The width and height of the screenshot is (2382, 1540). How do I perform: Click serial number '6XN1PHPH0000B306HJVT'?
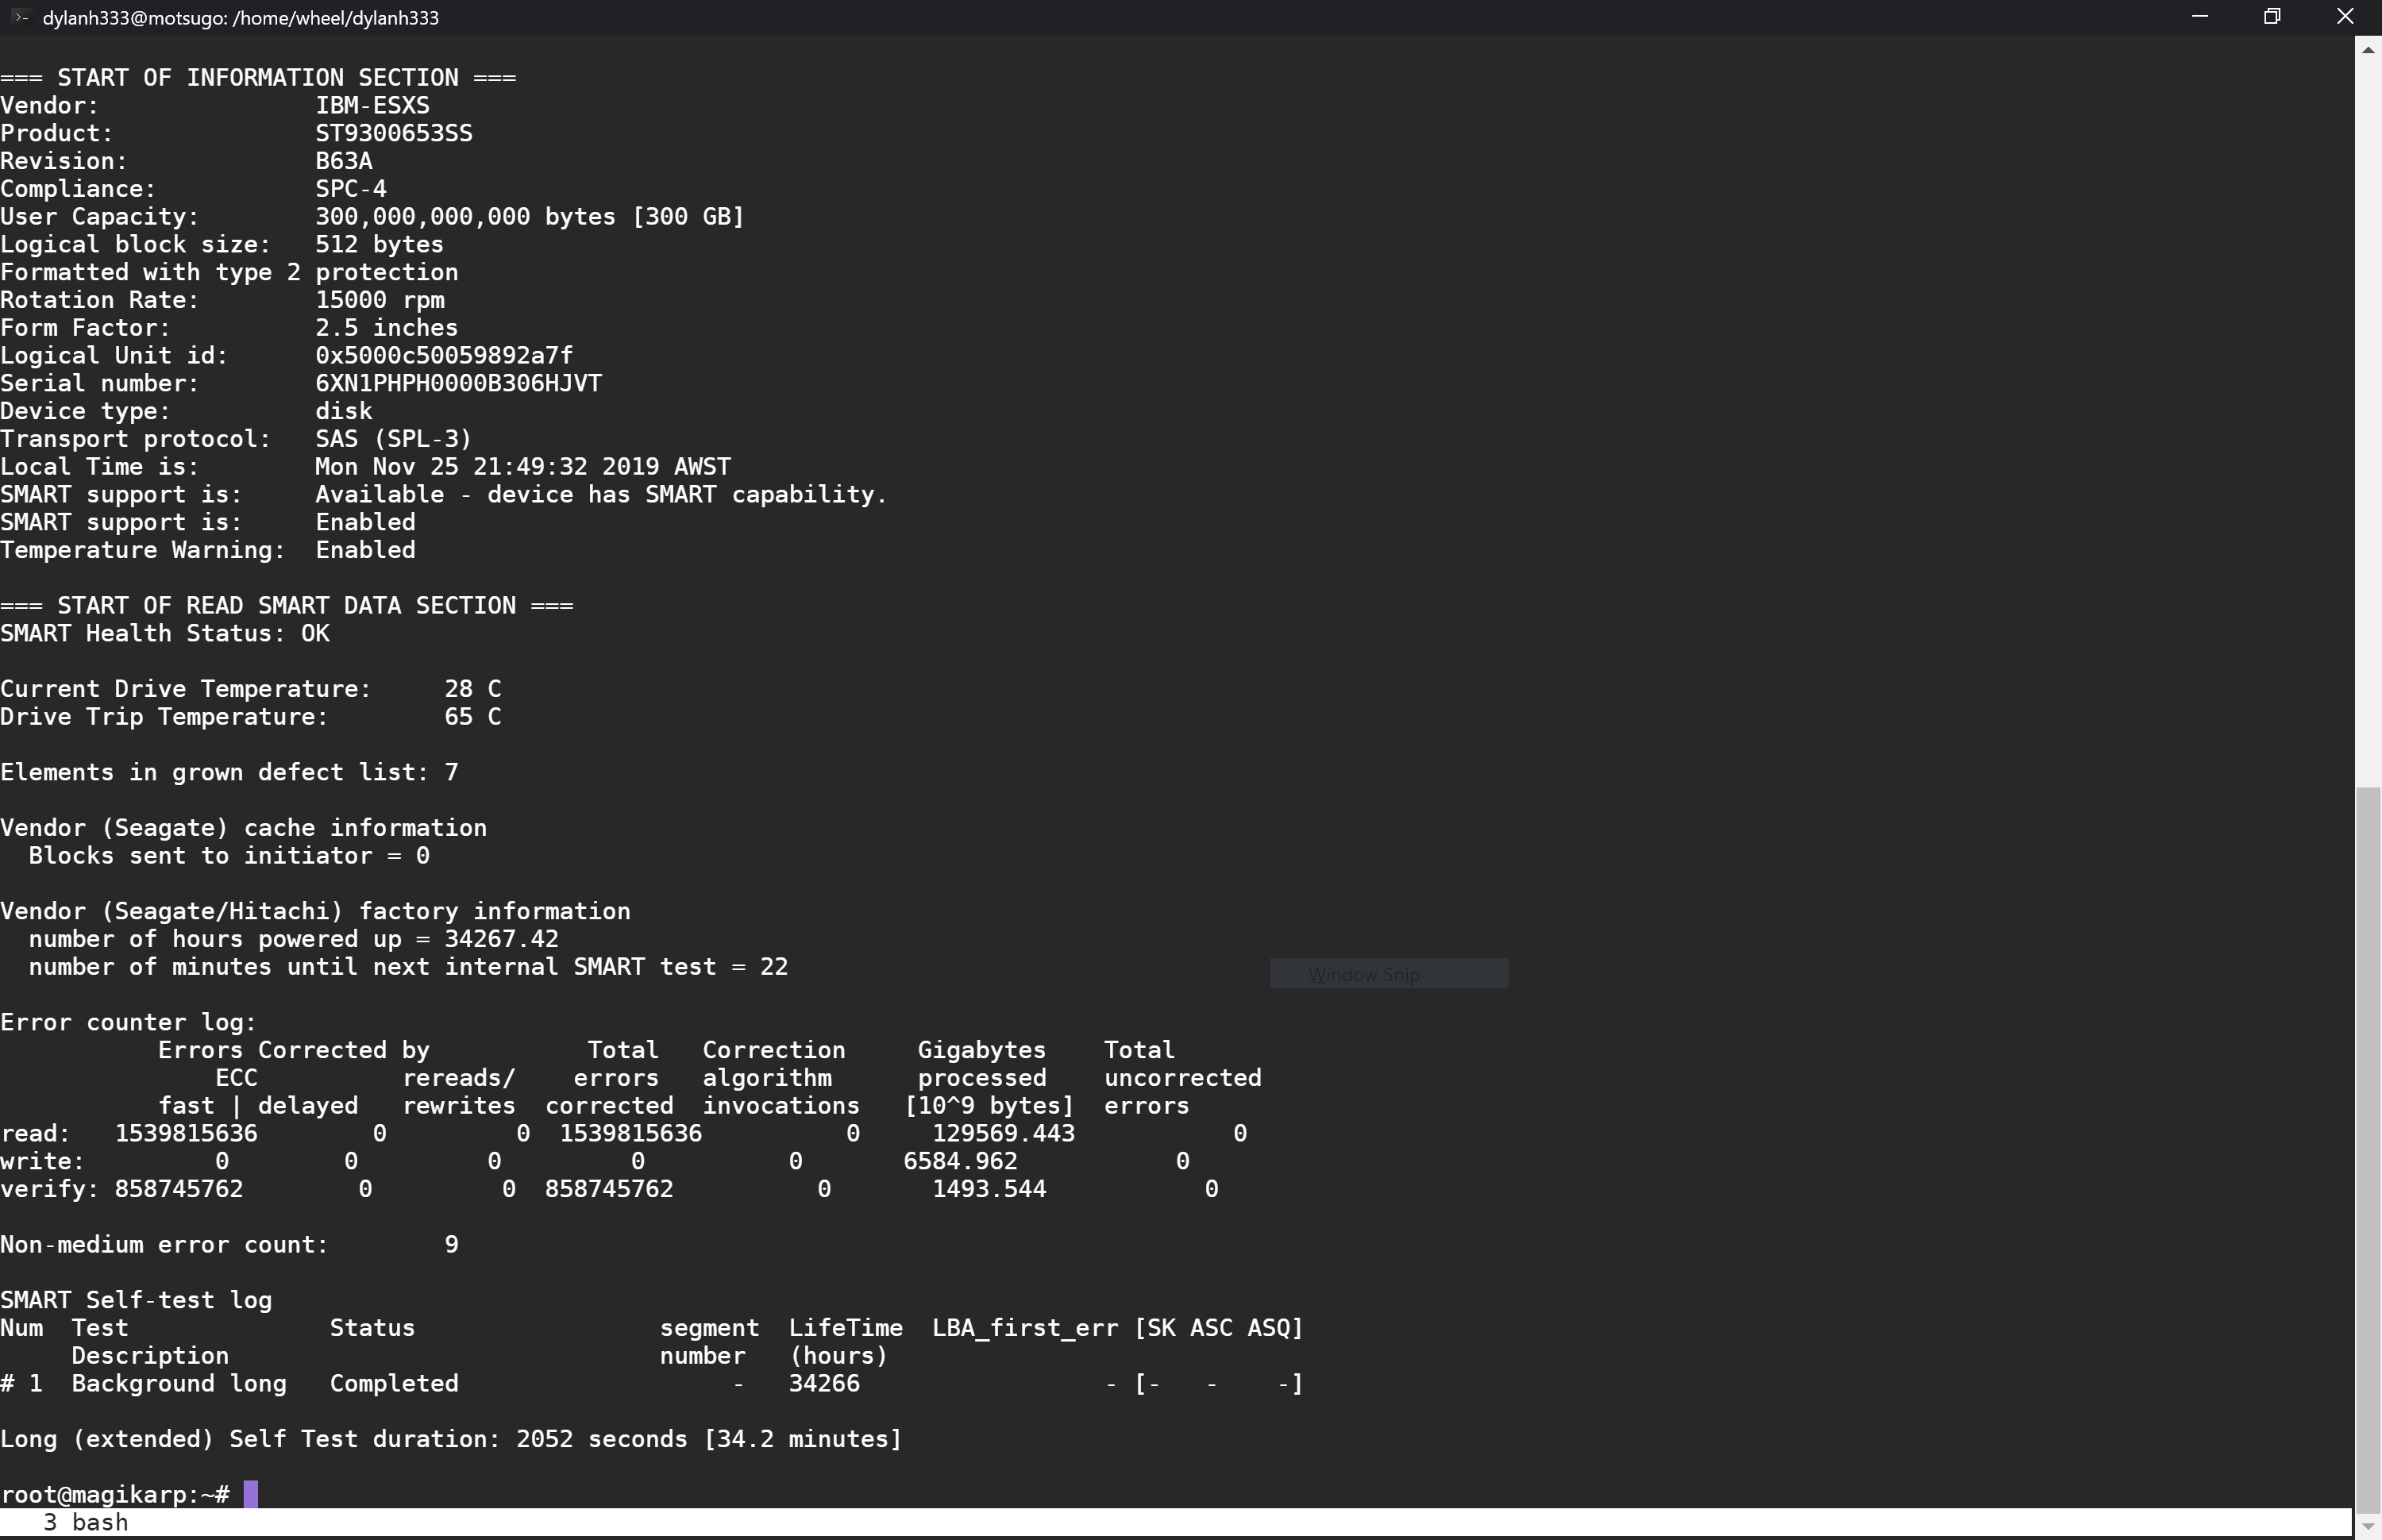click(458, 383)
